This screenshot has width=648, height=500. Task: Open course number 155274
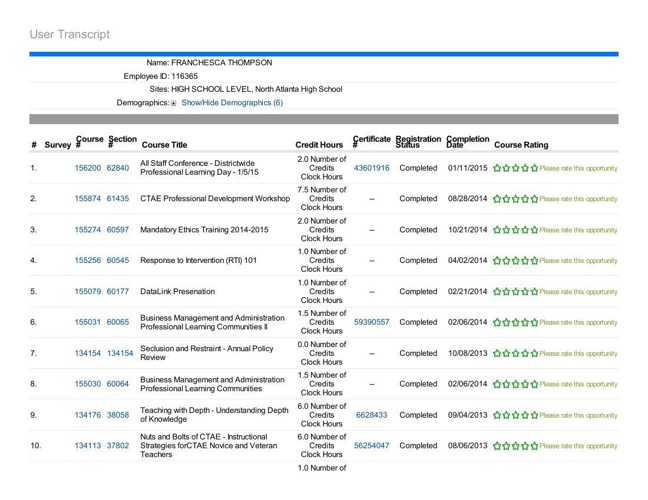88,229
